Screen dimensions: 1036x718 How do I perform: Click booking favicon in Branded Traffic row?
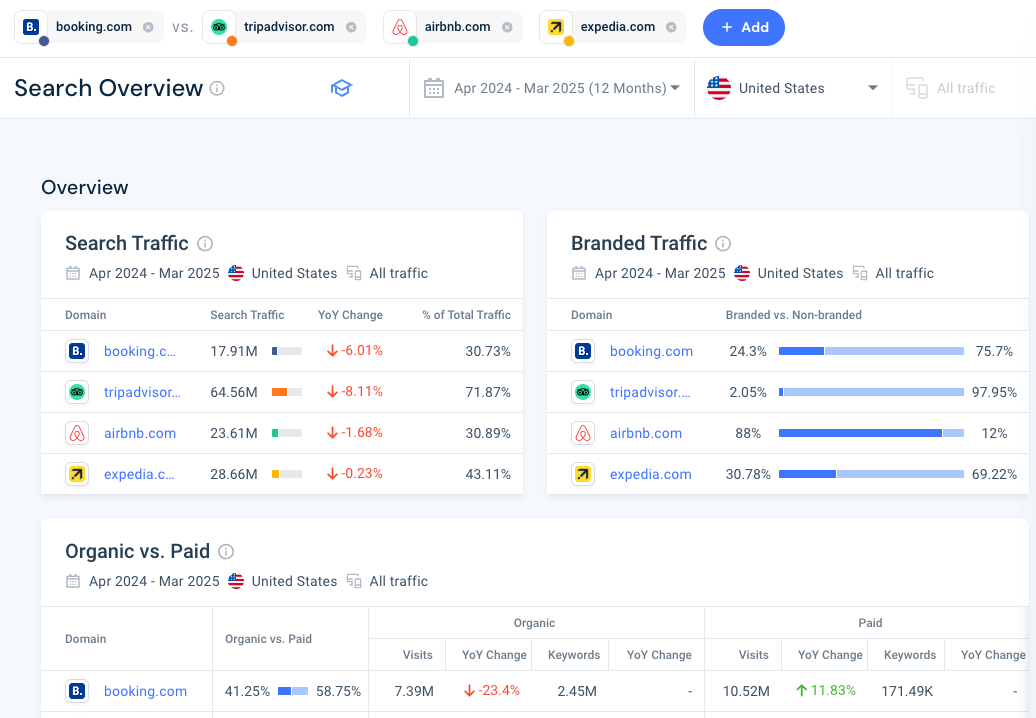point(583,351)
